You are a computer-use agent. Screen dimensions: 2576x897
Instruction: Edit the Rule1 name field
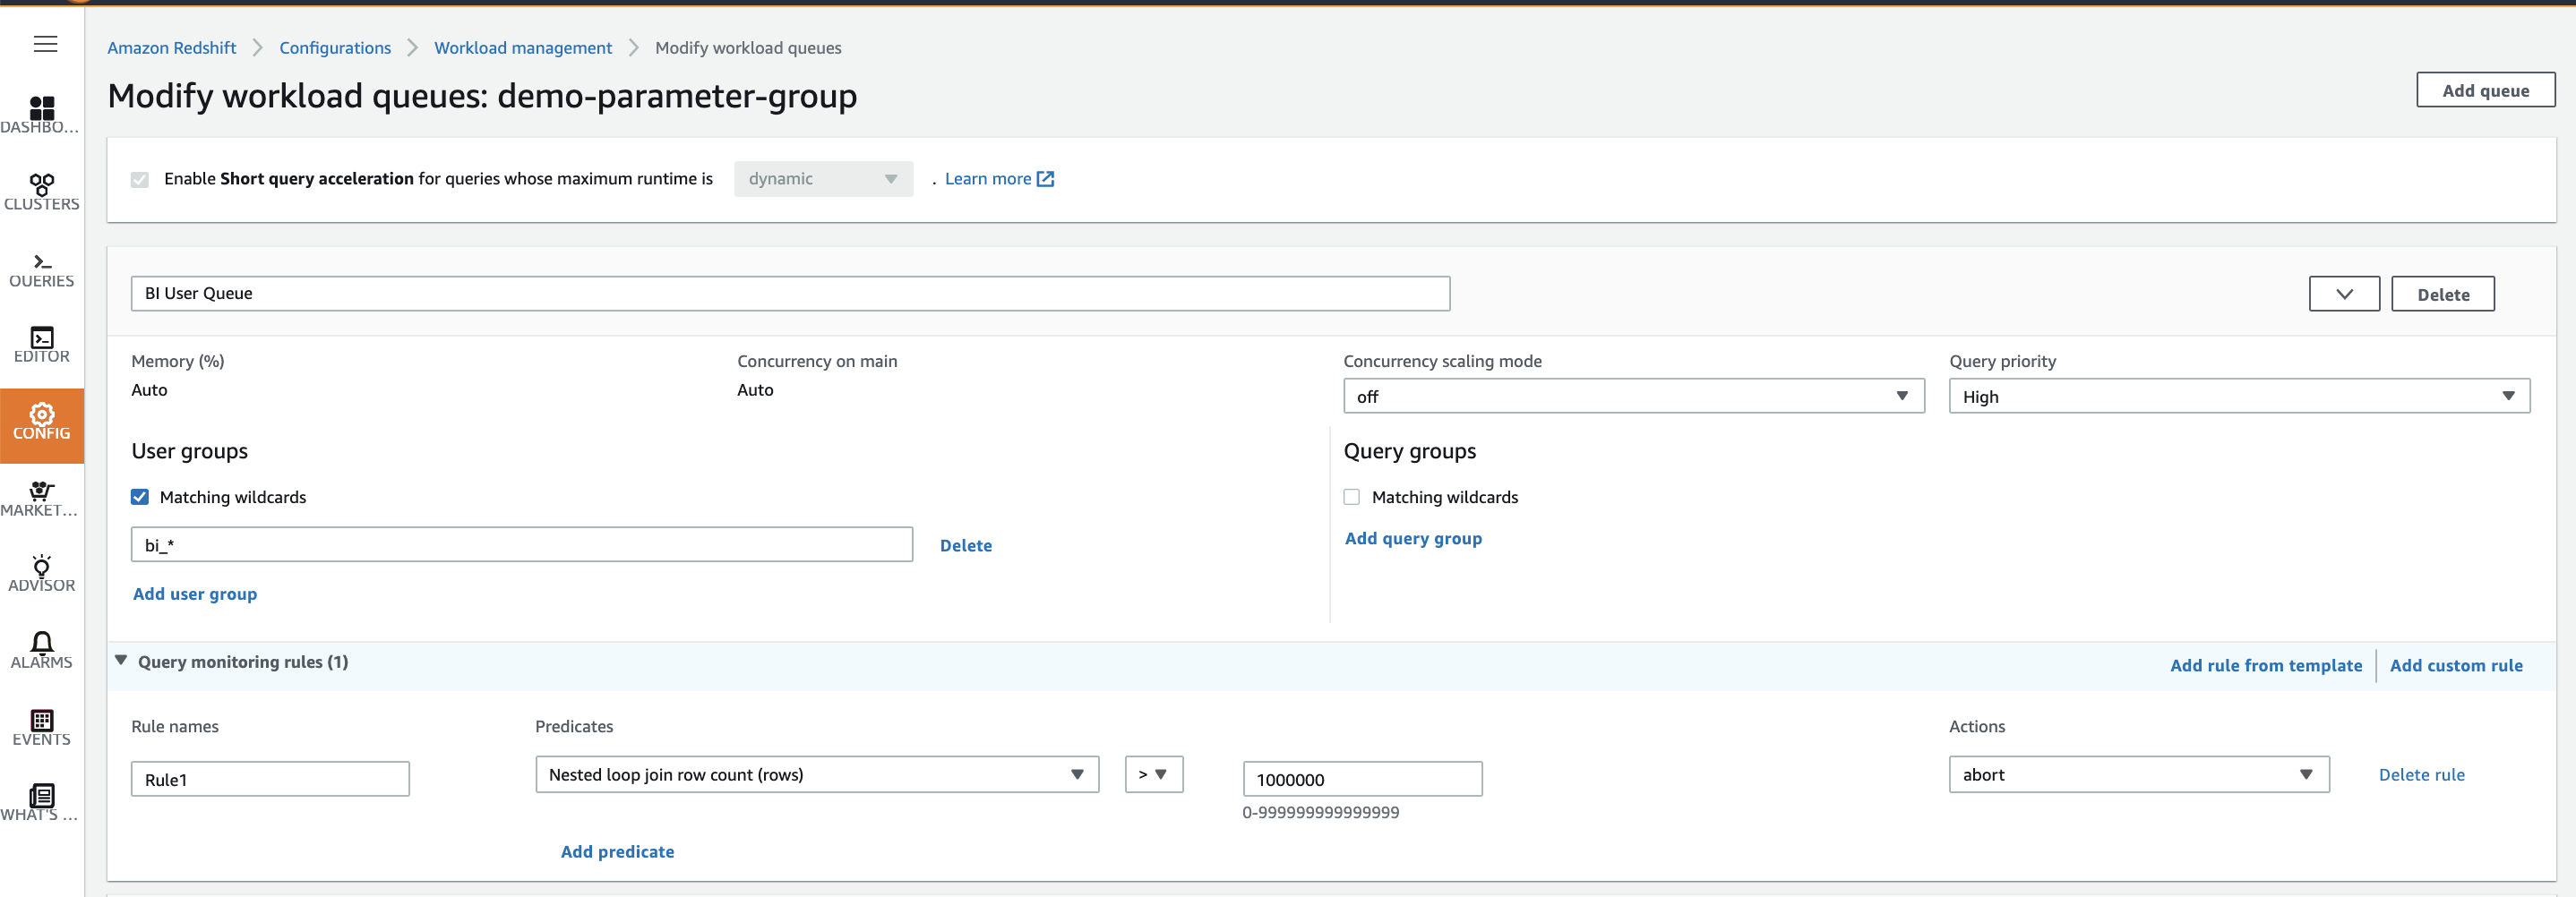click(270, 779)
